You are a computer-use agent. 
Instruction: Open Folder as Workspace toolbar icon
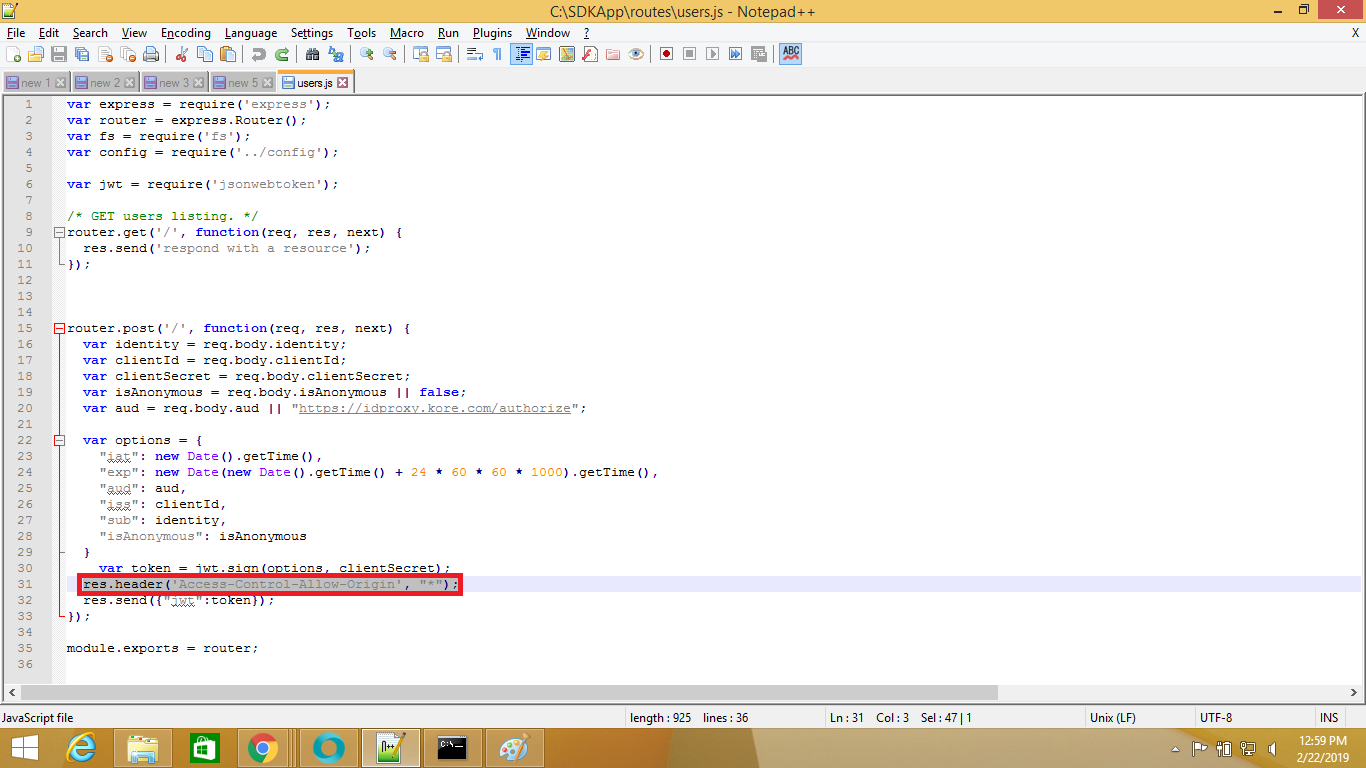coord(612,54)
